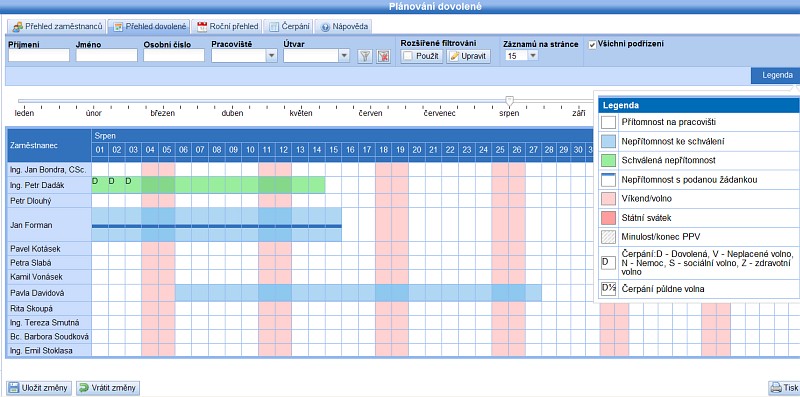Select employee Petr Dlouhý

click(48, 201)
